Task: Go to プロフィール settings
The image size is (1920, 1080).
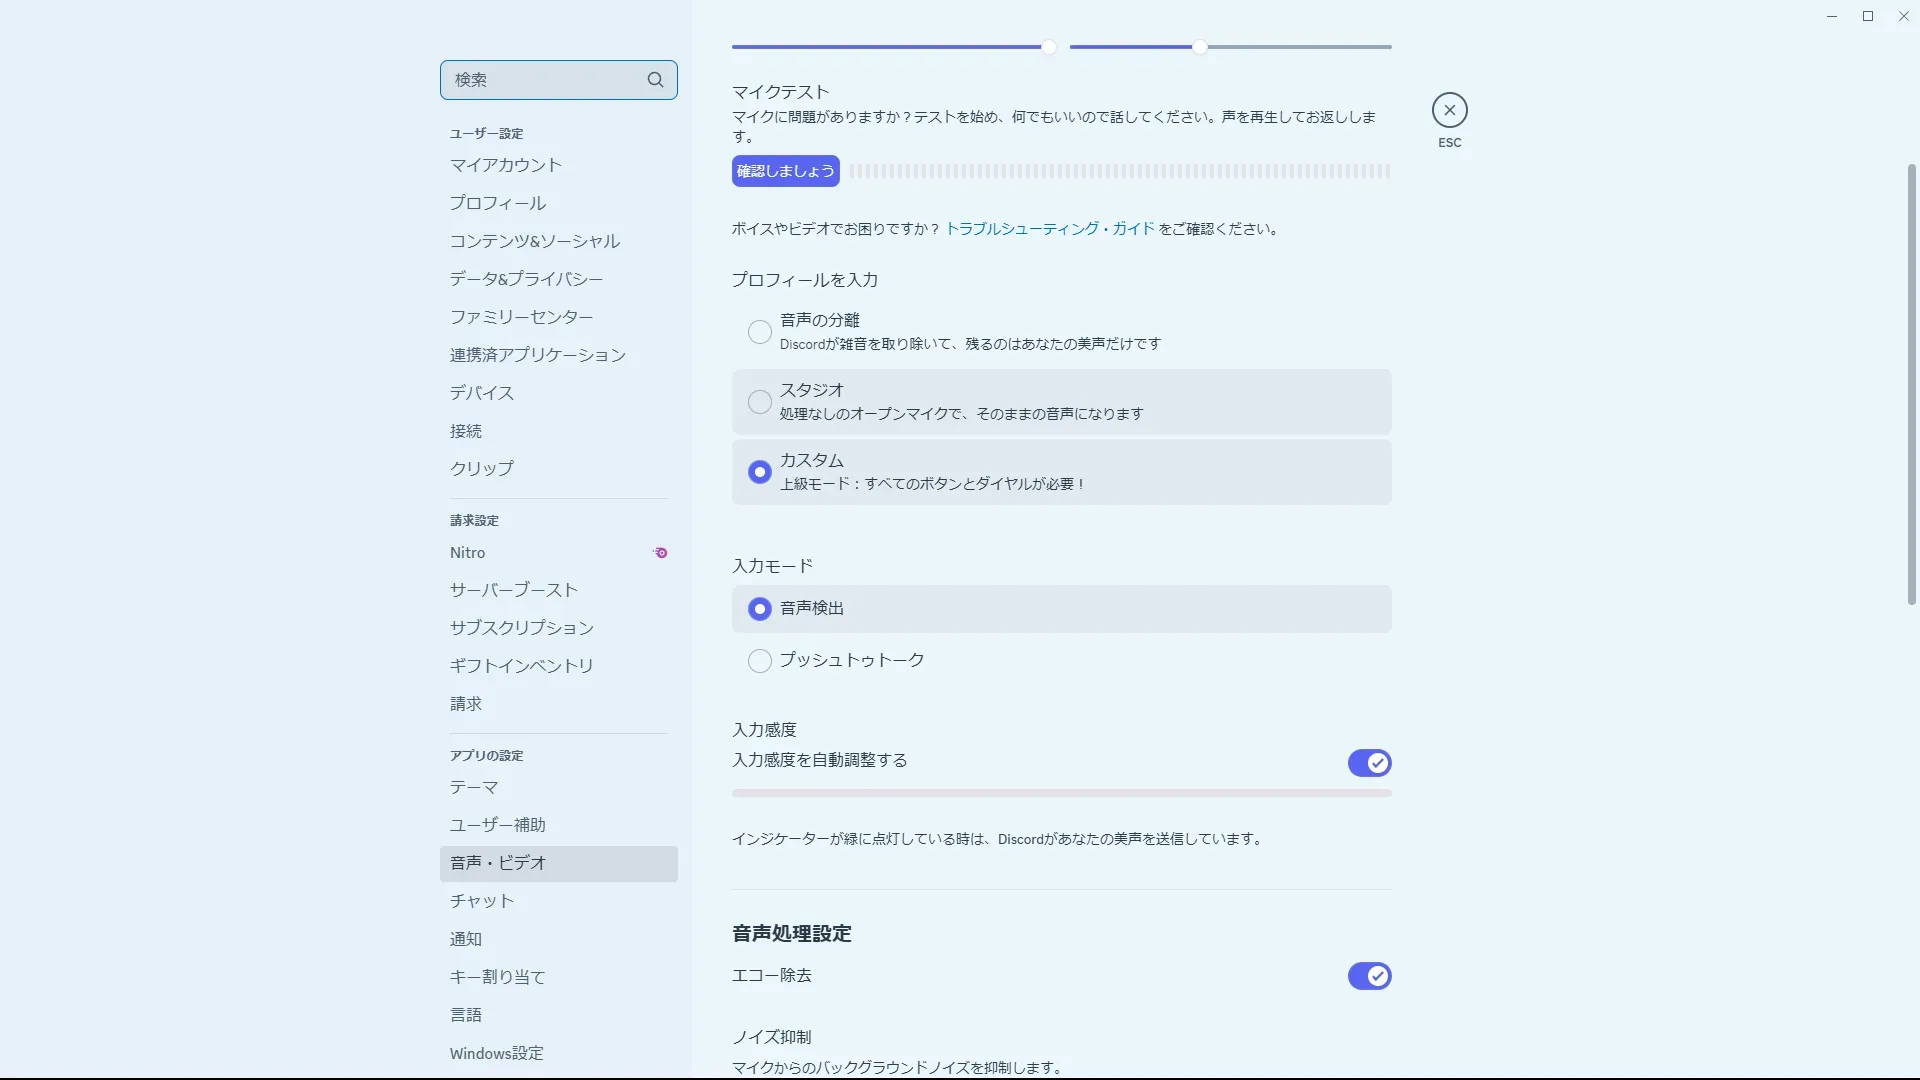Action: point(498,203)
